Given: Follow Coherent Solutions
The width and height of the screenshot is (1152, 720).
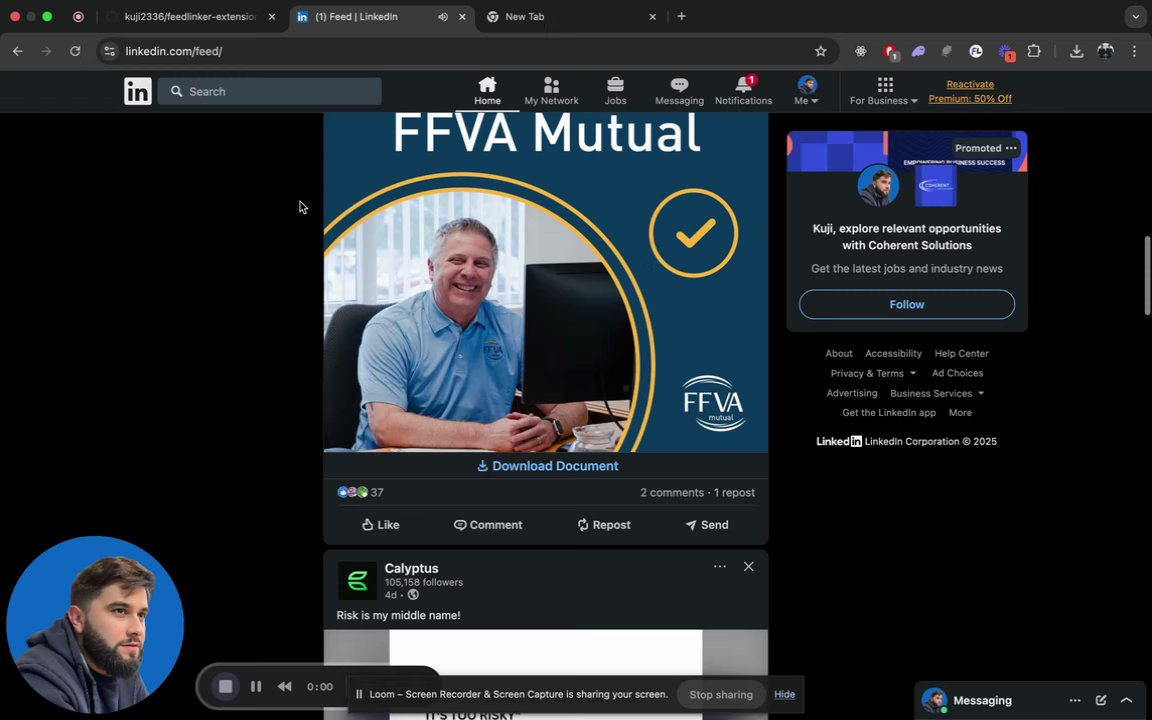Looking at the screenshot, I should tap(907, 304).
